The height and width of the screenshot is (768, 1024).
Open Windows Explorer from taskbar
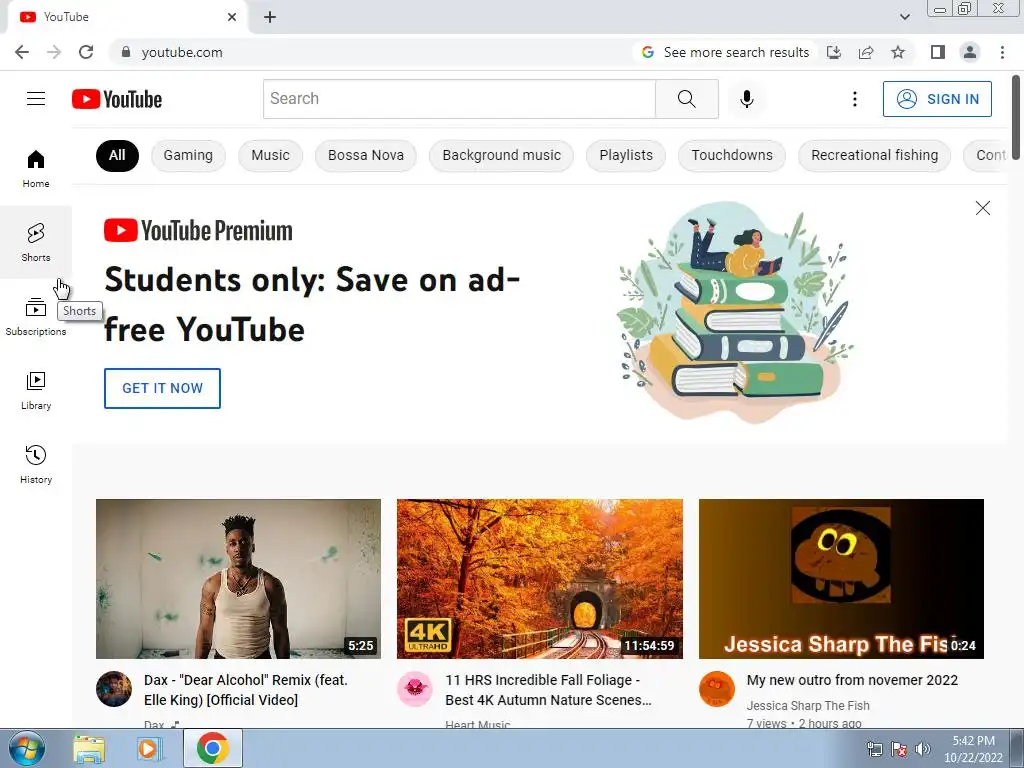point(89,748)
